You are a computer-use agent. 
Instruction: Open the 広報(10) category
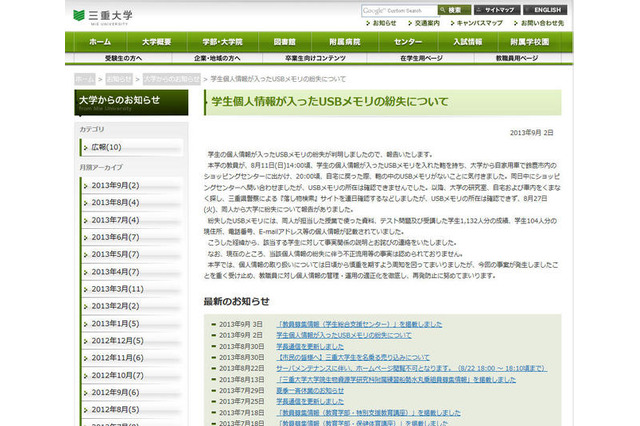coord(131,147)
